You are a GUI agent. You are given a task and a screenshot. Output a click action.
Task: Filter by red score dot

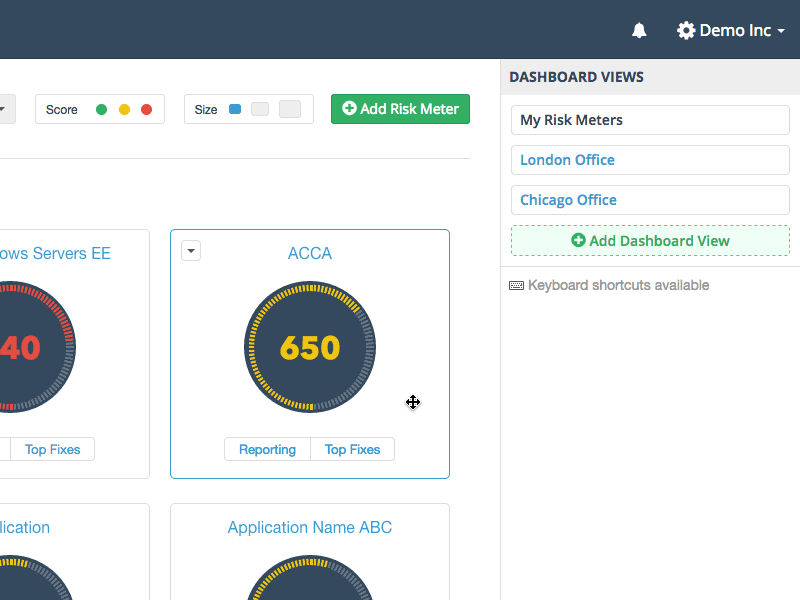146,110
